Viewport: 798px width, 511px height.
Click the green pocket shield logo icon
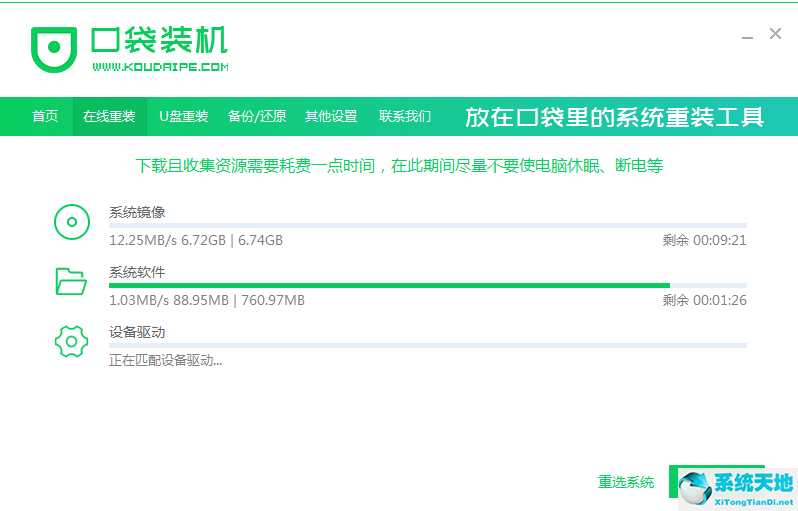[54, 49]
